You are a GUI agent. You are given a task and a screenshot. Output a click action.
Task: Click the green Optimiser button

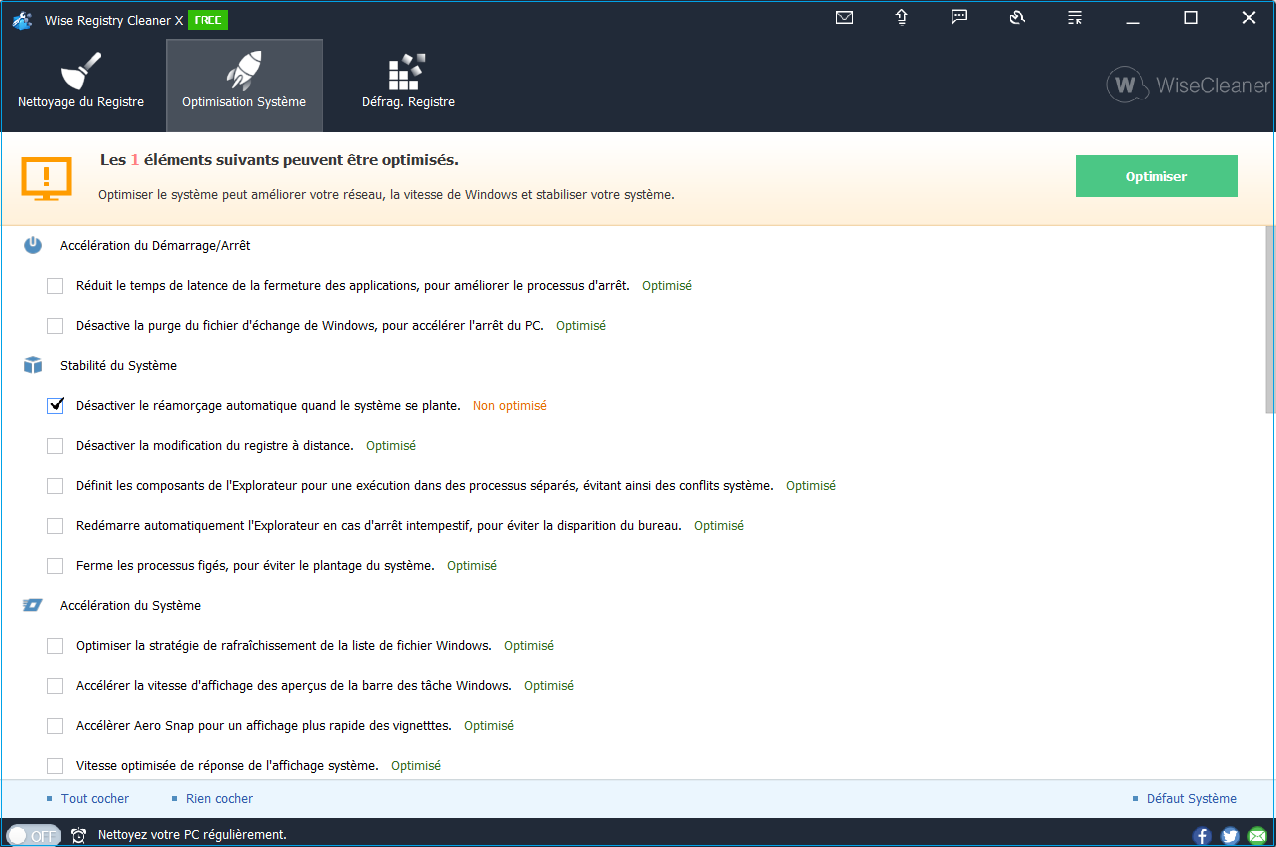(1156, 176)
